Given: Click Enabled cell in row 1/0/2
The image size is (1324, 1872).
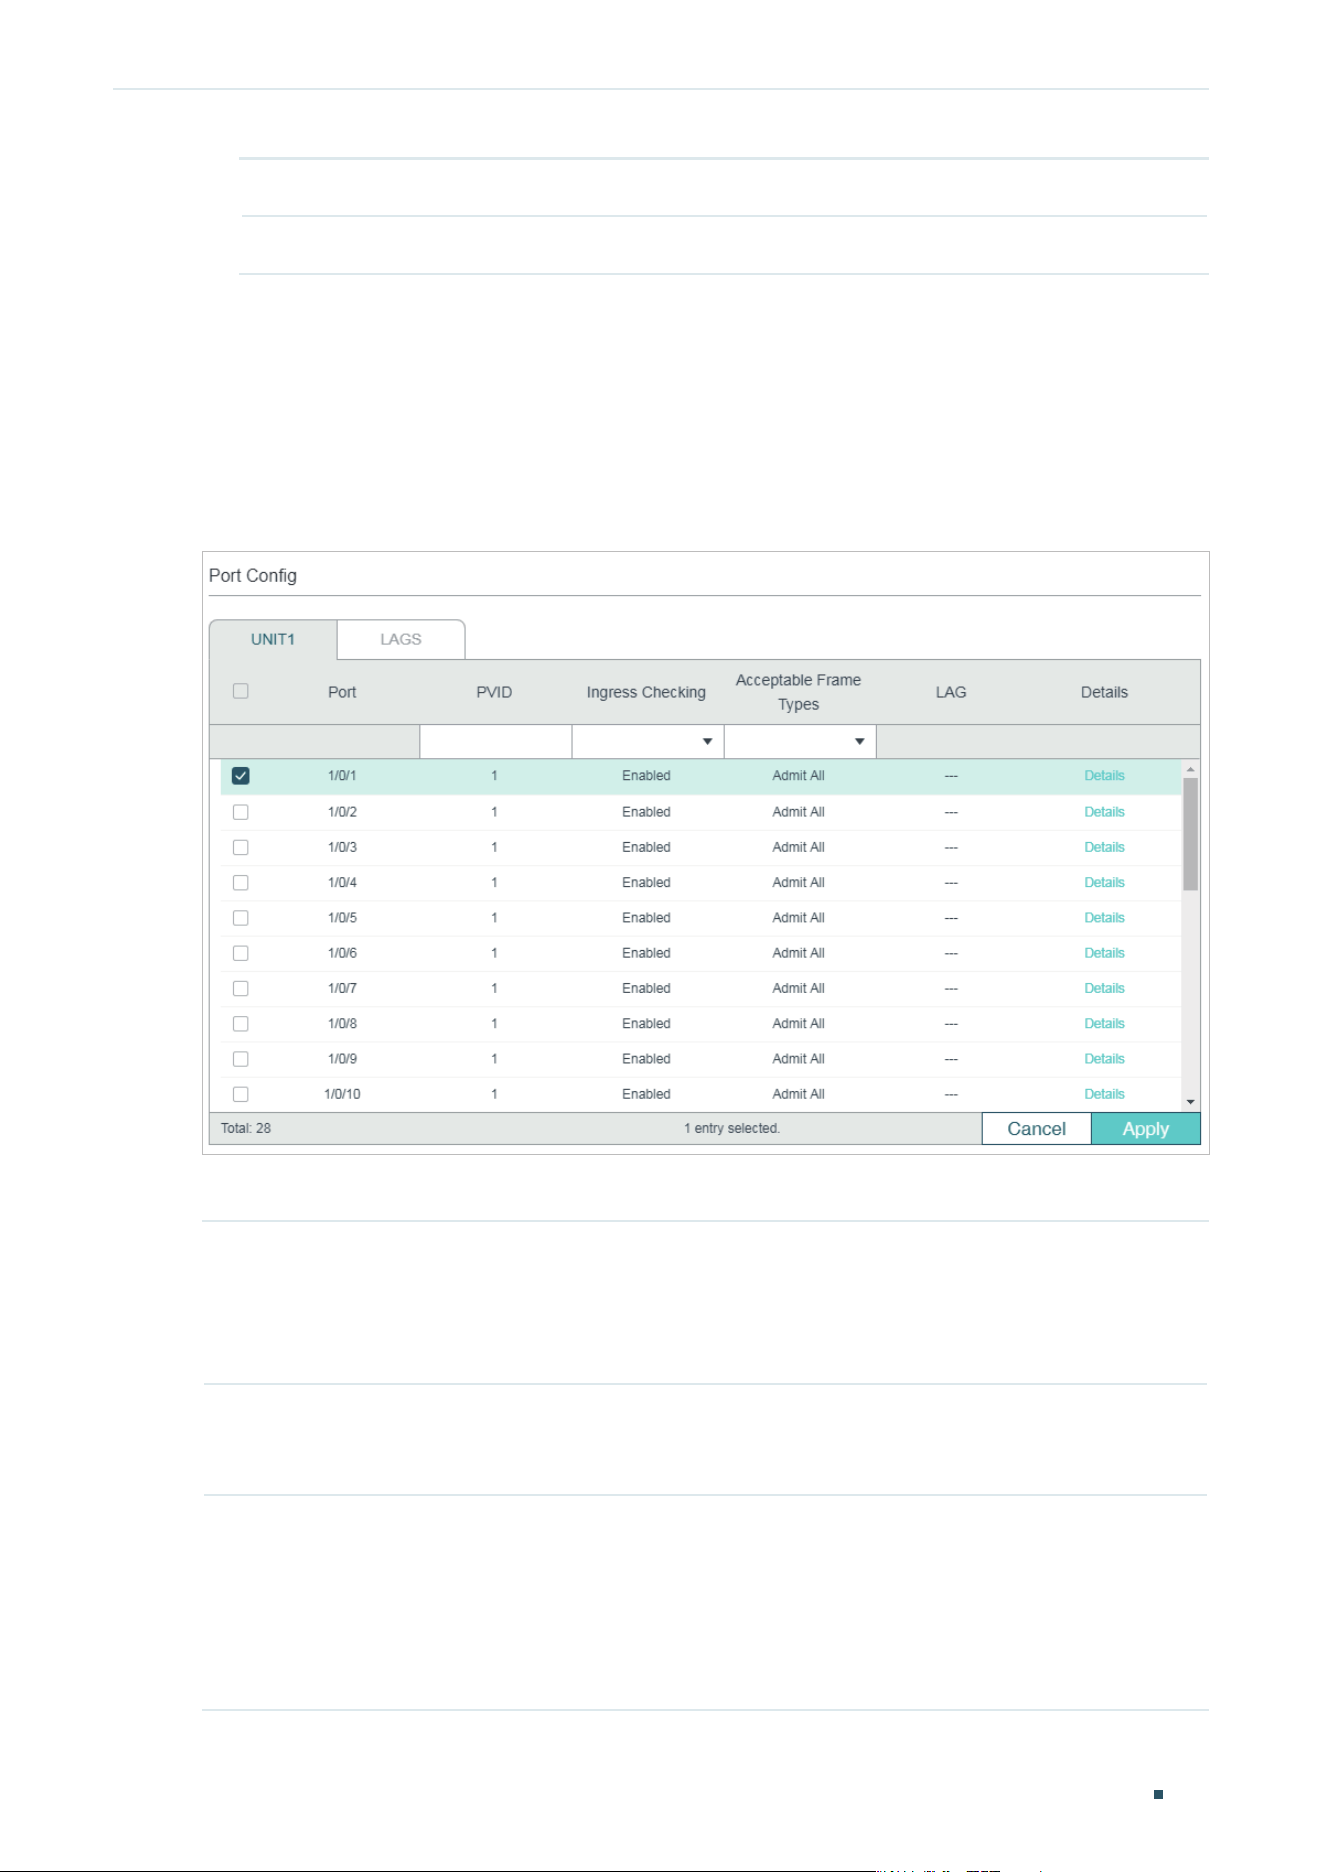Looking at the screenshot, I should [646, 812].
